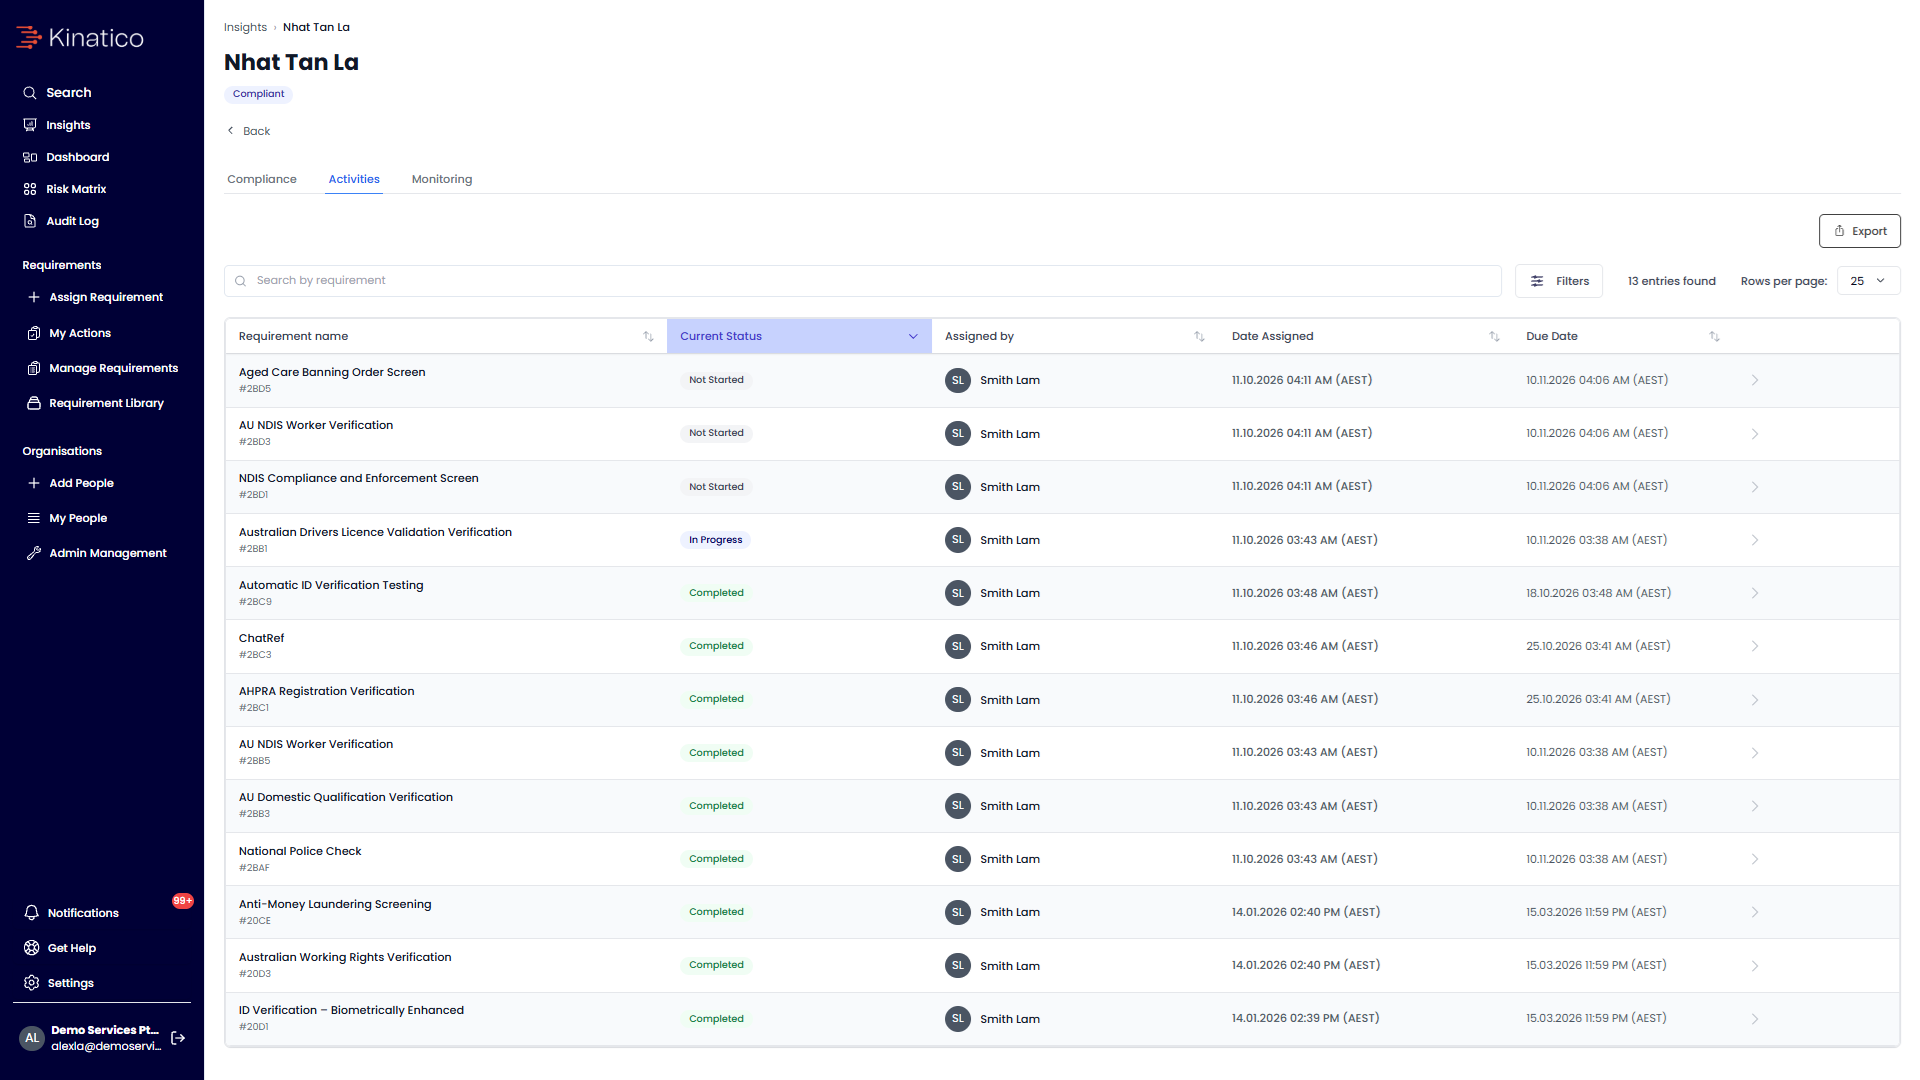Sort by Requirement name column

click(x=648, y=336)
